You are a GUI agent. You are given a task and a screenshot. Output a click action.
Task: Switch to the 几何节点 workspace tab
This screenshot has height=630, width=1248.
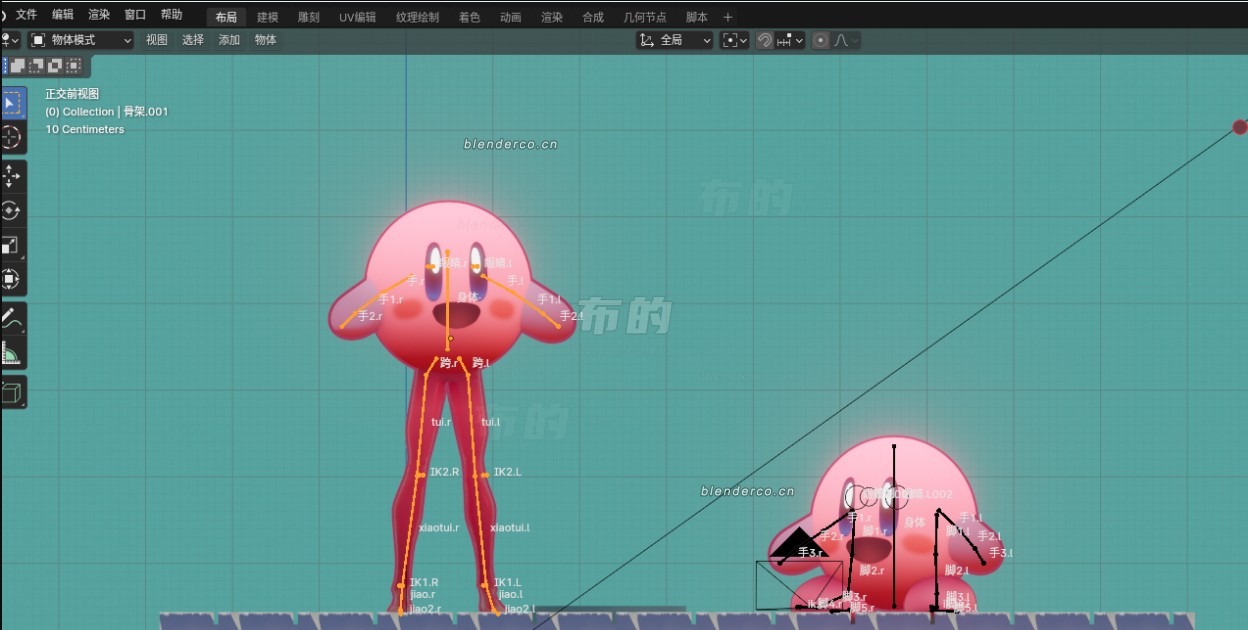point(645,17)
